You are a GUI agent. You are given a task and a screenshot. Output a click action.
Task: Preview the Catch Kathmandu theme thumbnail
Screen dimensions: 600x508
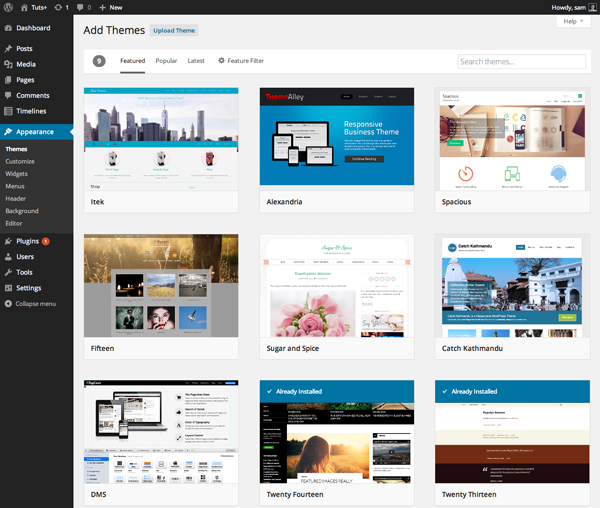tap(512, 285)
